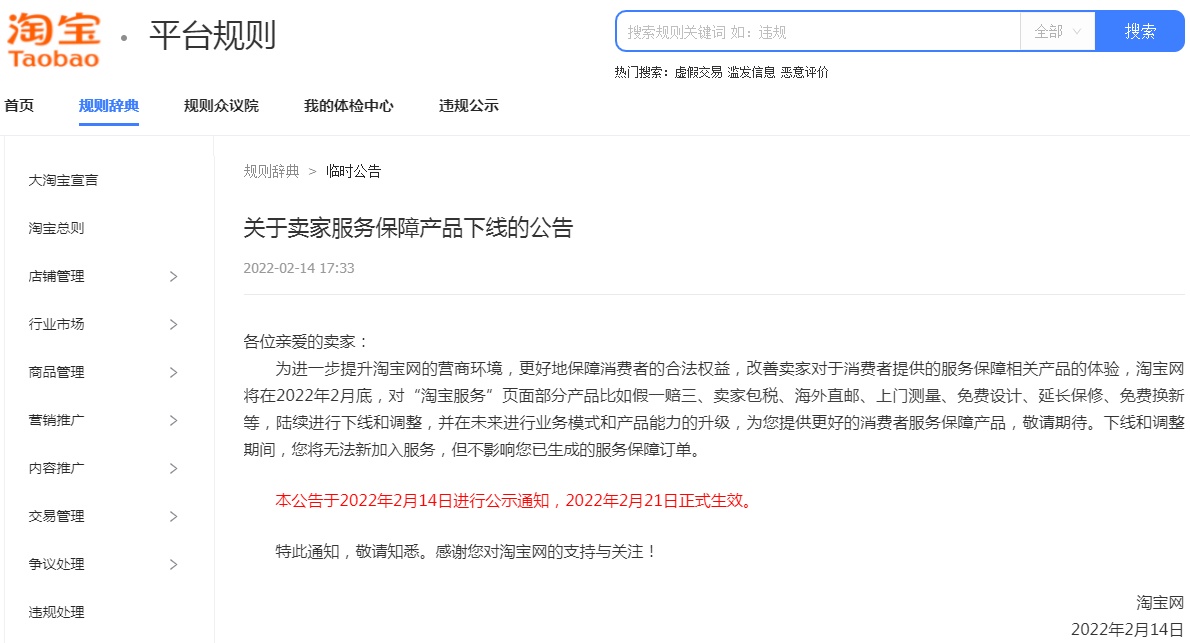Expand the 争议处理 chevron arrow
The height and width of the screenshot is (643, 1190).
point(174,564)
